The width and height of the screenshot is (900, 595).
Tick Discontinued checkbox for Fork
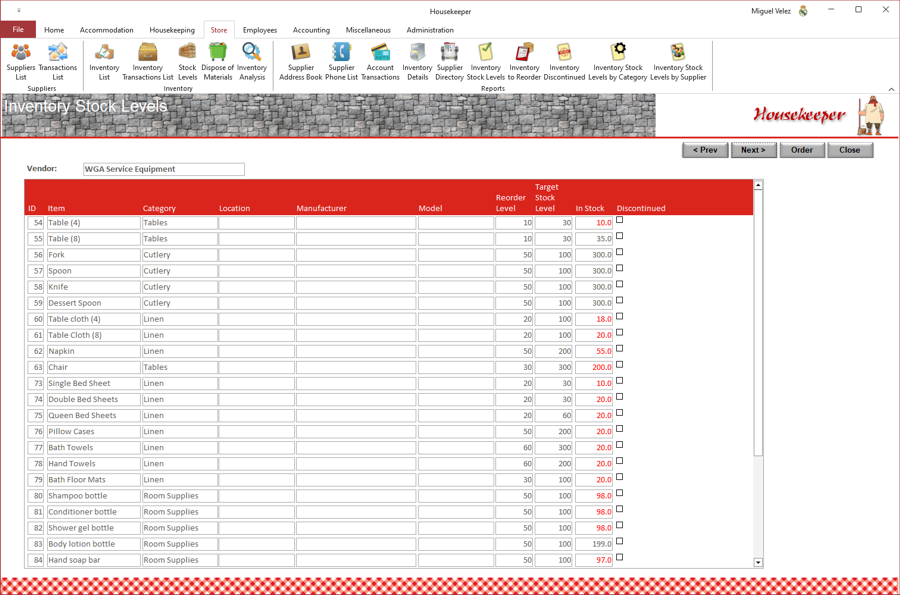coord(619,252)
